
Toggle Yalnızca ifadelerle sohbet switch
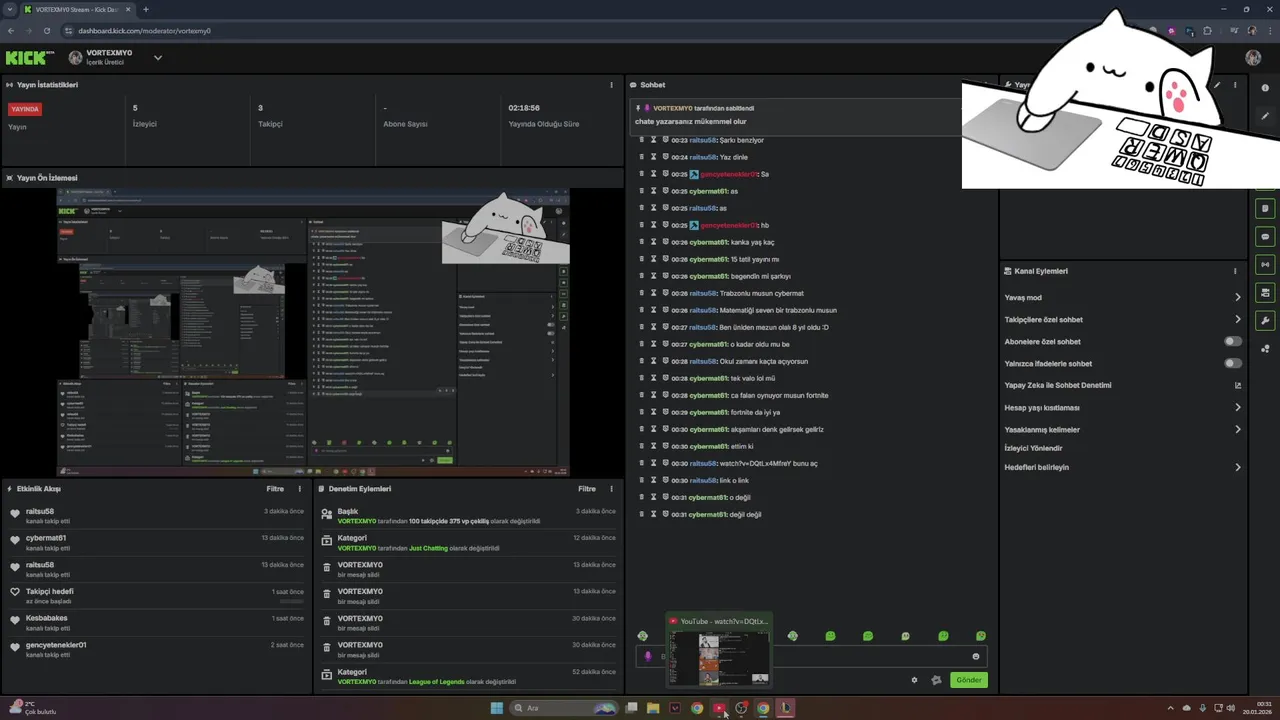point(1233,363)
